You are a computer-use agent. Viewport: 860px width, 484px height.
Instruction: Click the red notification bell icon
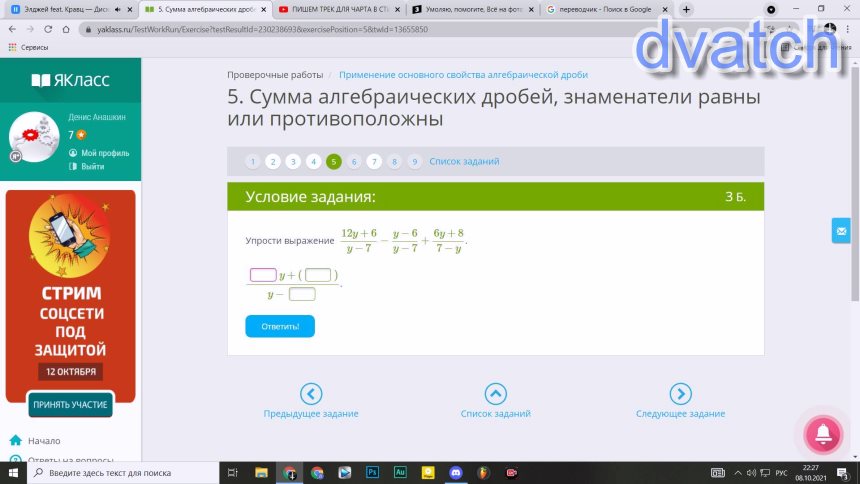point(823,432)
